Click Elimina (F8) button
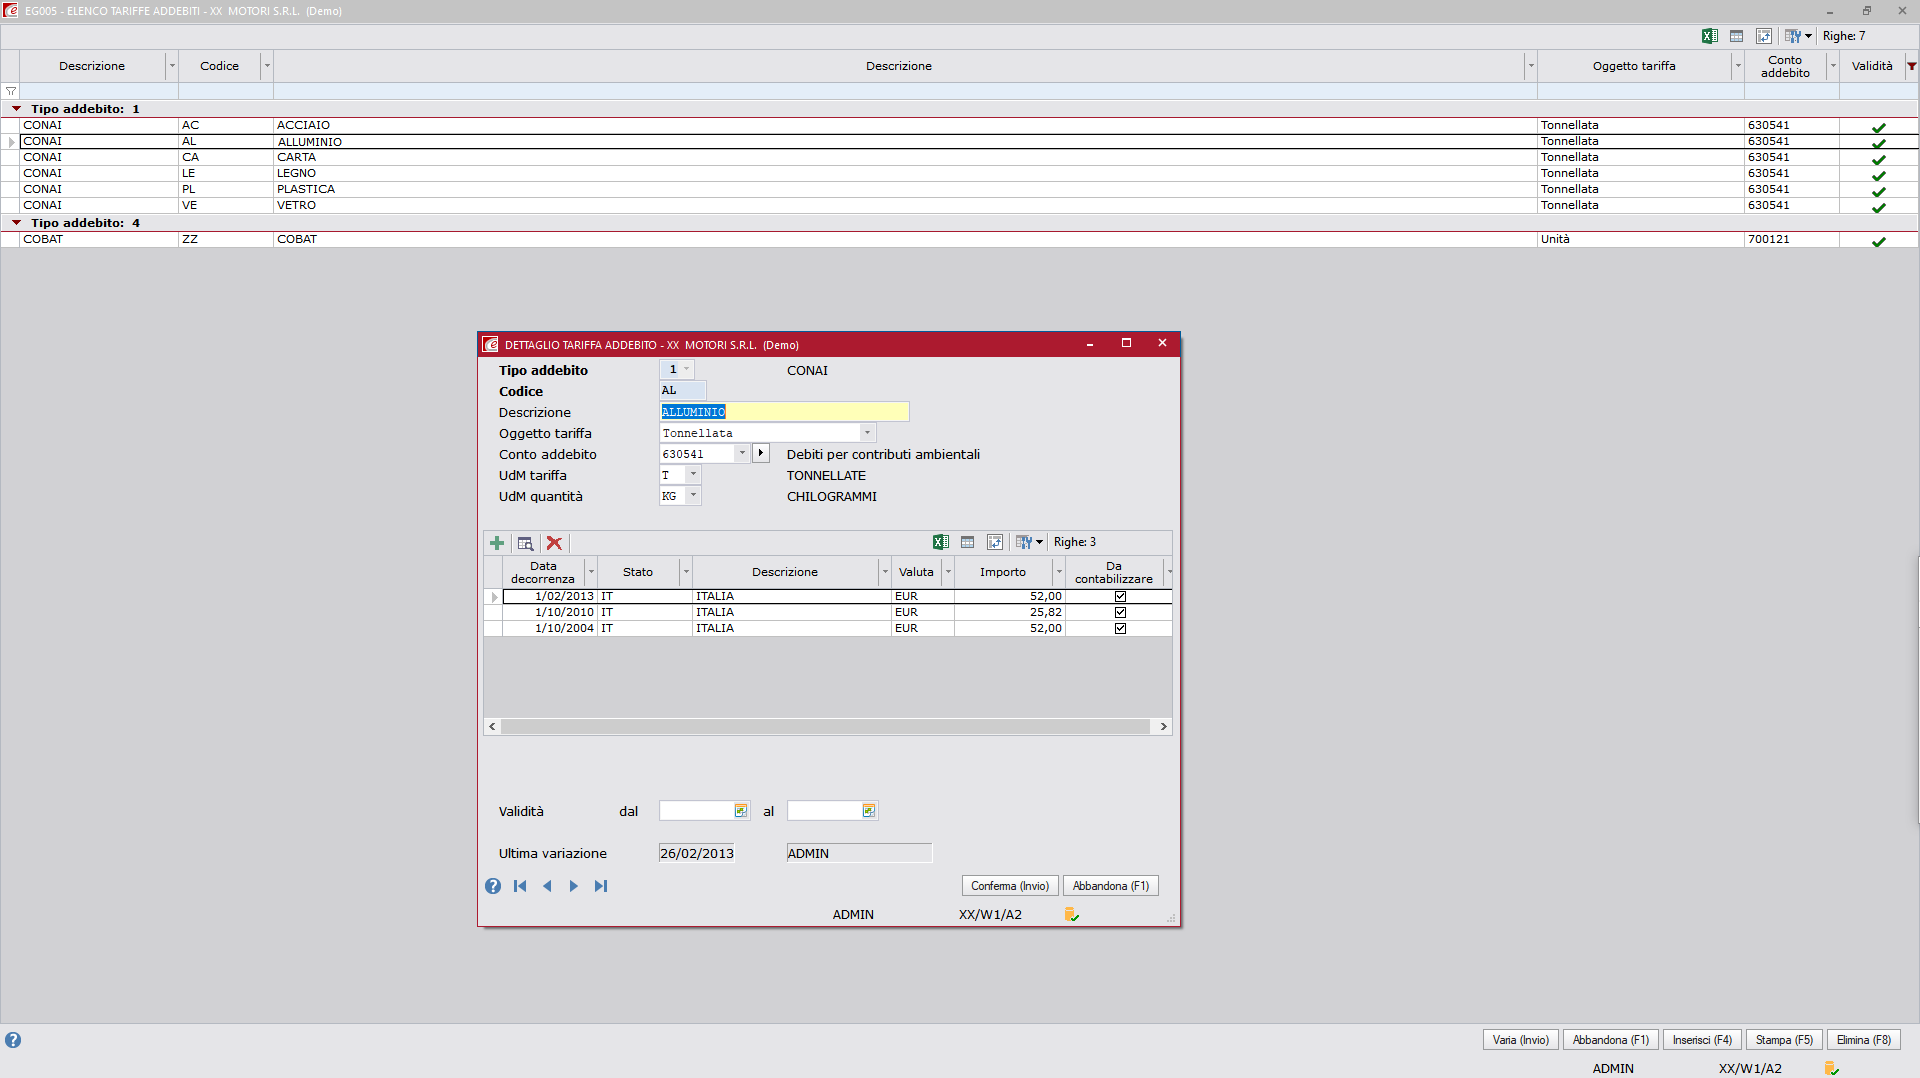Screen dimensions: 1920x1078 (1864, 1040)
